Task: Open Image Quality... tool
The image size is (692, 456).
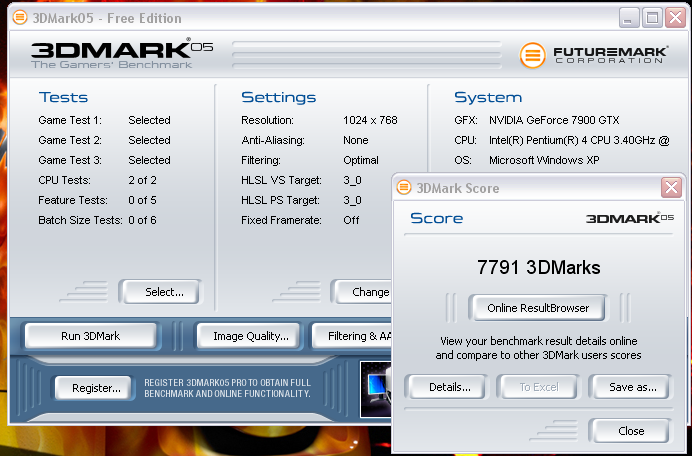Action: coord(250,336)
